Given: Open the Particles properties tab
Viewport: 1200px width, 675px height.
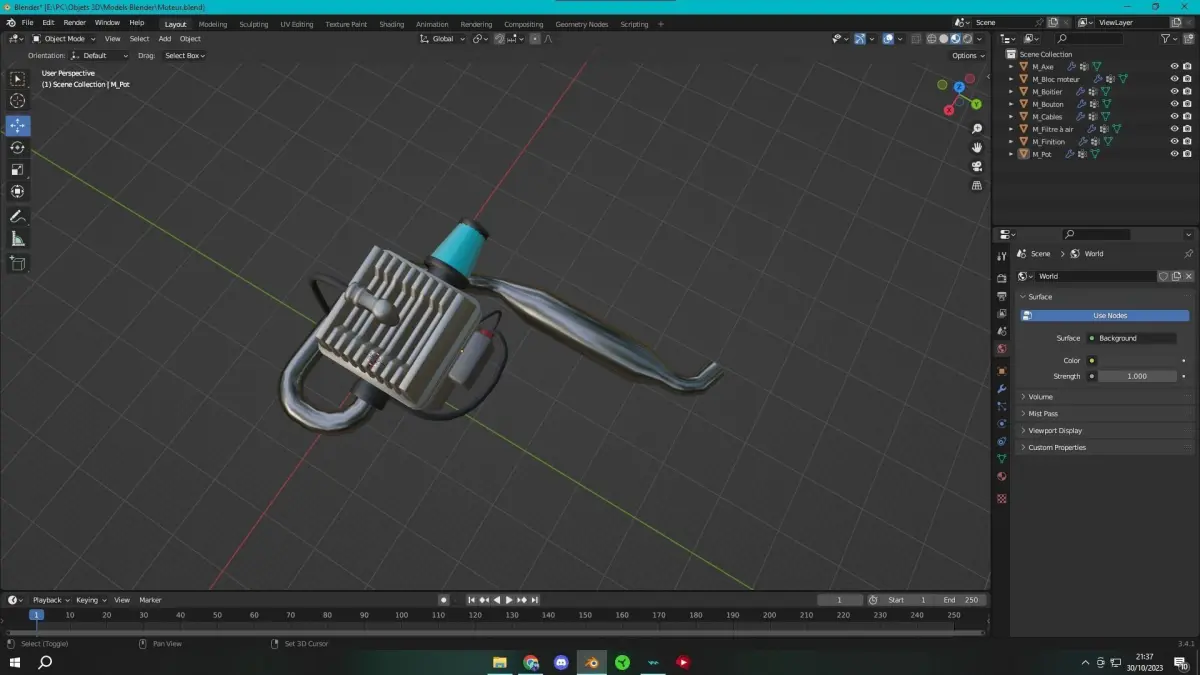Looking at the screenshot, I should click(x=1002, y=406).
